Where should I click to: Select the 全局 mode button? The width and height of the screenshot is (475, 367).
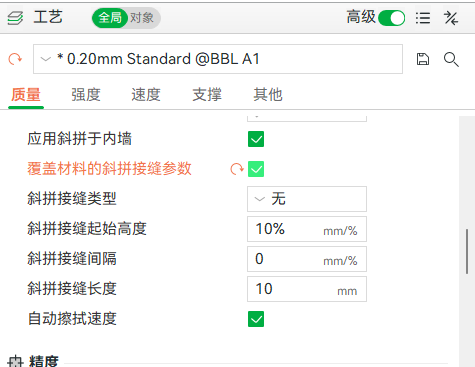(110, 18)
